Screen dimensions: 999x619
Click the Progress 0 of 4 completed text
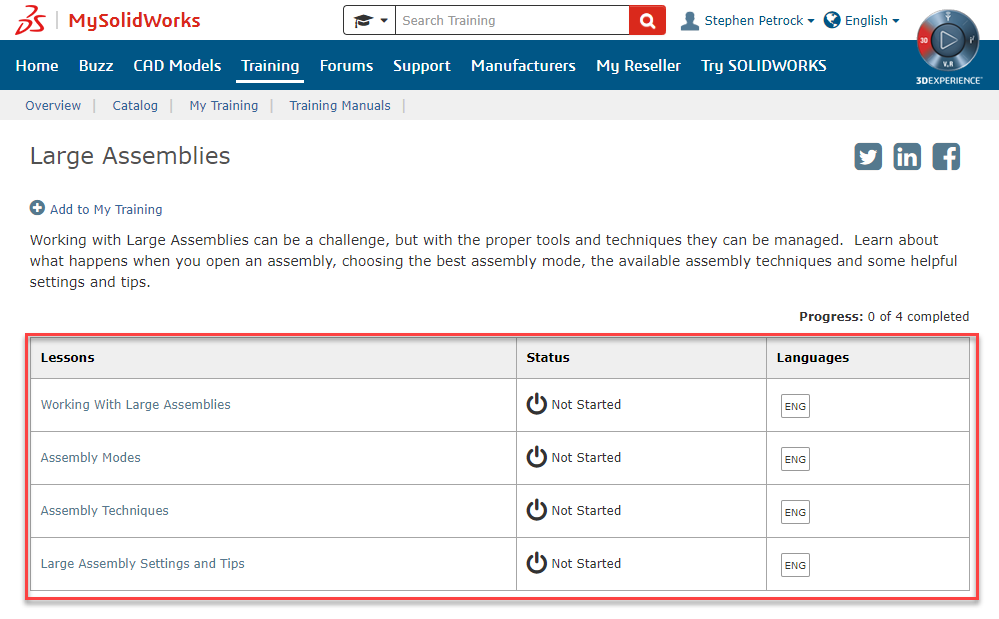pos(884,317)
